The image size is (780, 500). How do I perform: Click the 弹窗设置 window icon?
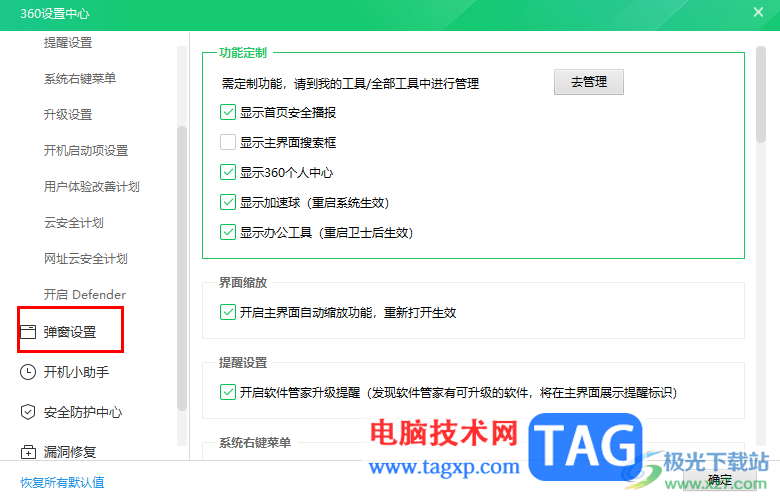click(28, 332)
